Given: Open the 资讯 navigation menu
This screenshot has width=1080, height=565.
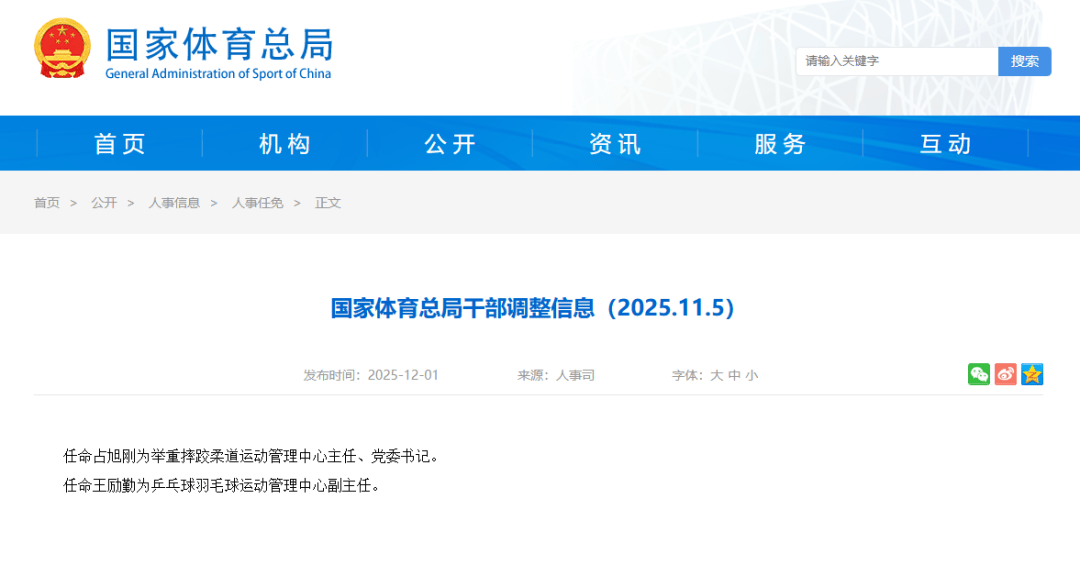Looking at the screenshot, I should (x=615, y=144).
